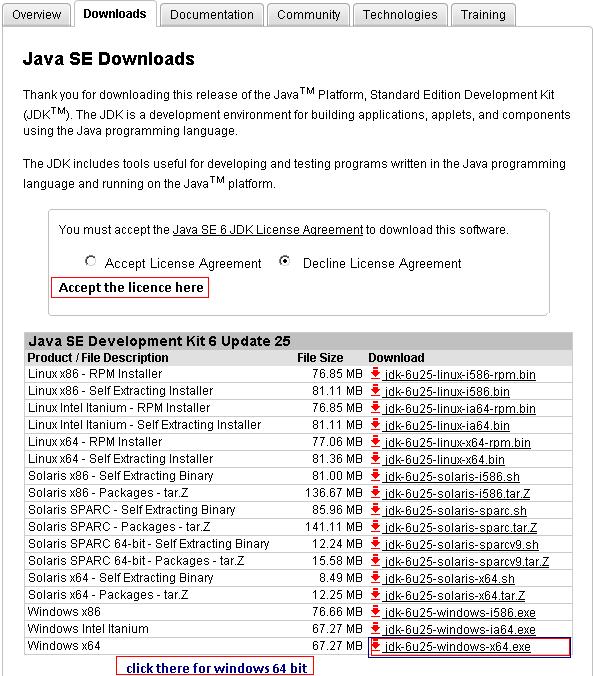The width and height of the screenshot is (593, 676).
Task: Click download arrow icon for jdk-6u25-solaris-sparc.sh
Action: 375,510
